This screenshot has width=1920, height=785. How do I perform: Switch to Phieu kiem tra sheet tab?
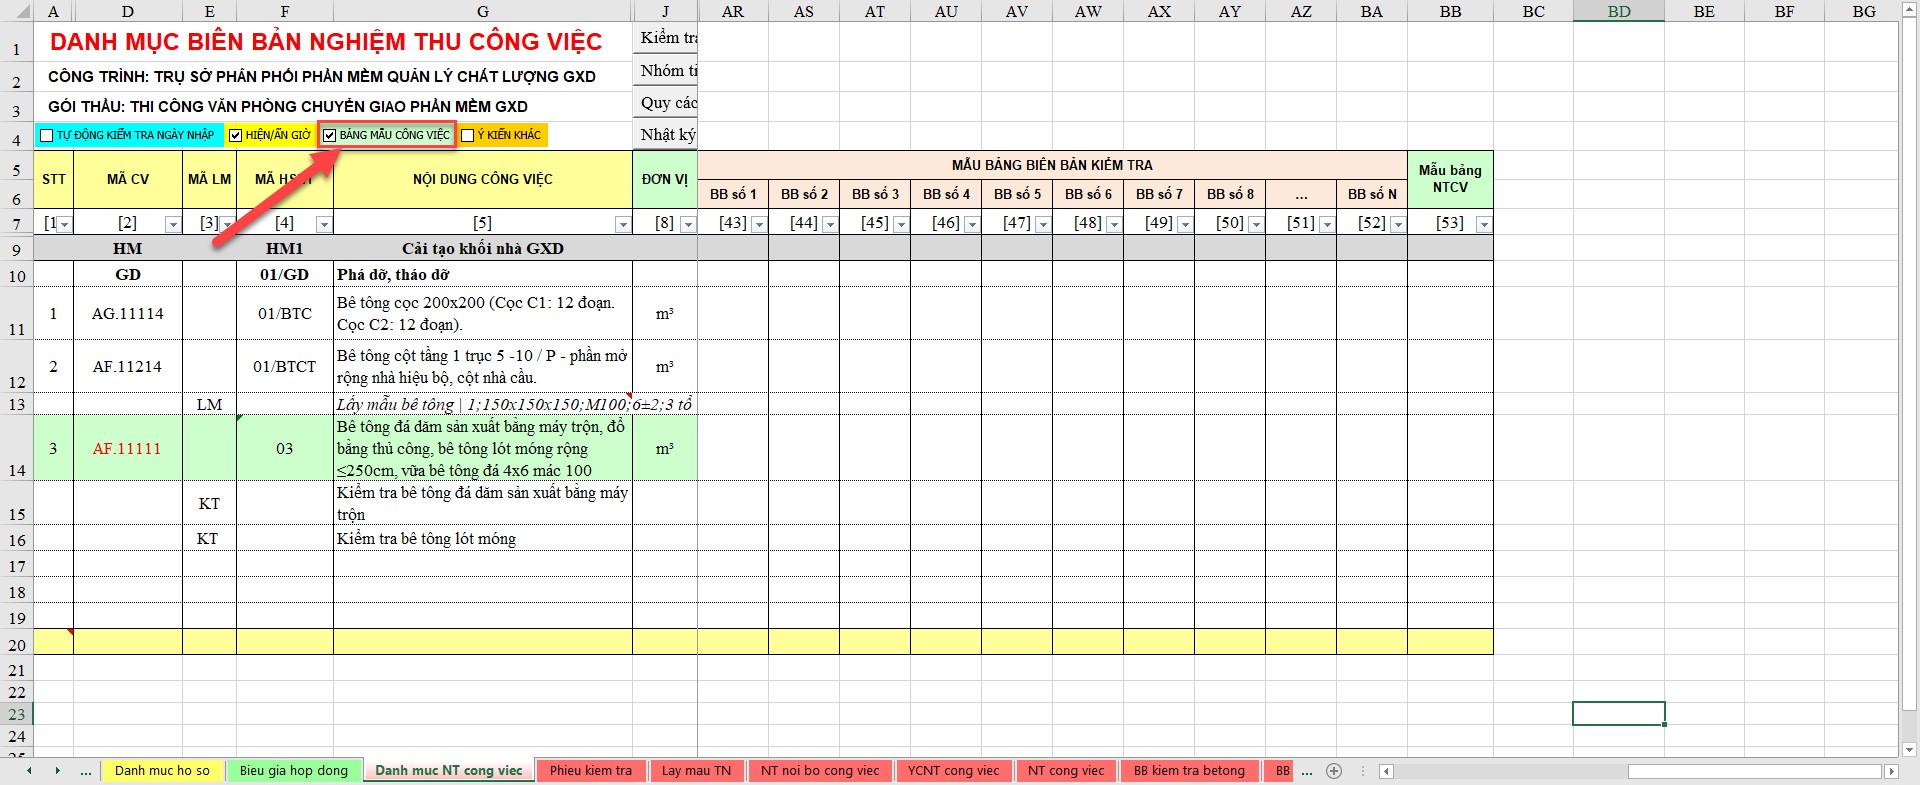click(x=590, y=771)
